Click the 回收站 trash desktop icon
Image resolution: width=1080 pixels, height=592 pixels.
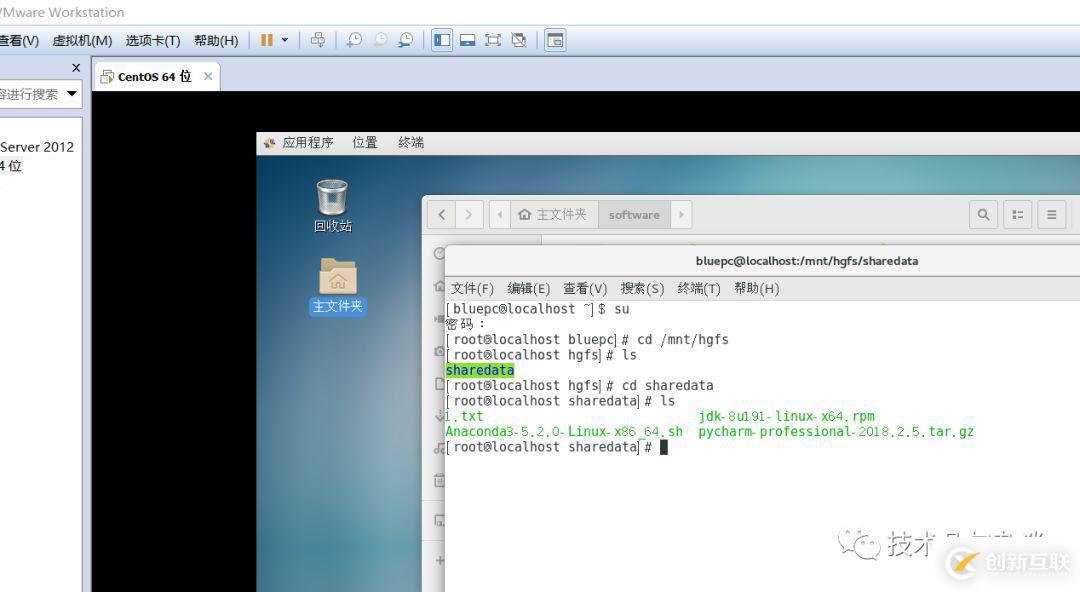click(x=333, y=205)
